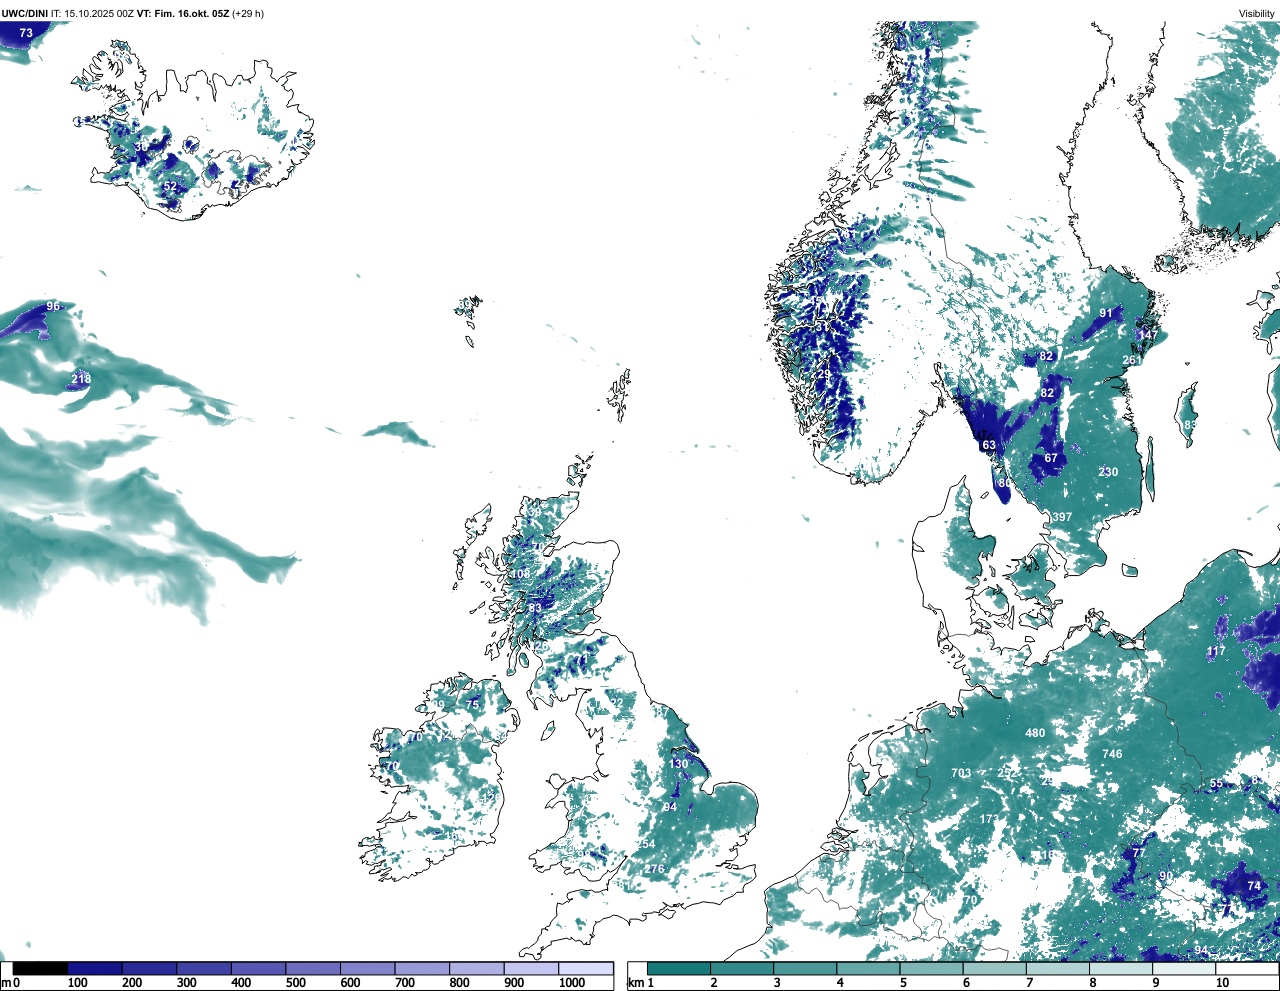1280x991 pixels.
Task: Click visibility value '75' over Northern Ireland
Action: (473, 704)
